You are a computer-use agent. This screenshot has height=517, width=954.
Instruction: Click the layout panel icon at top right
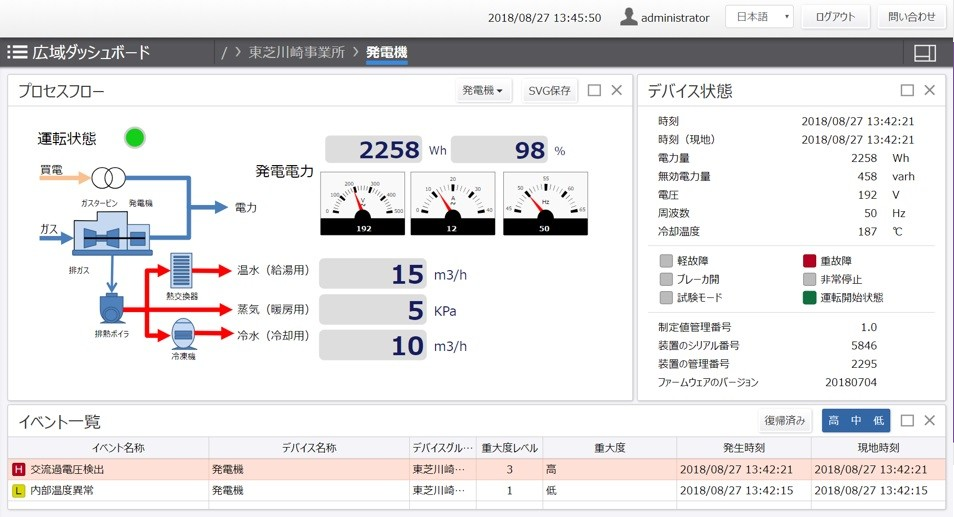925,53
